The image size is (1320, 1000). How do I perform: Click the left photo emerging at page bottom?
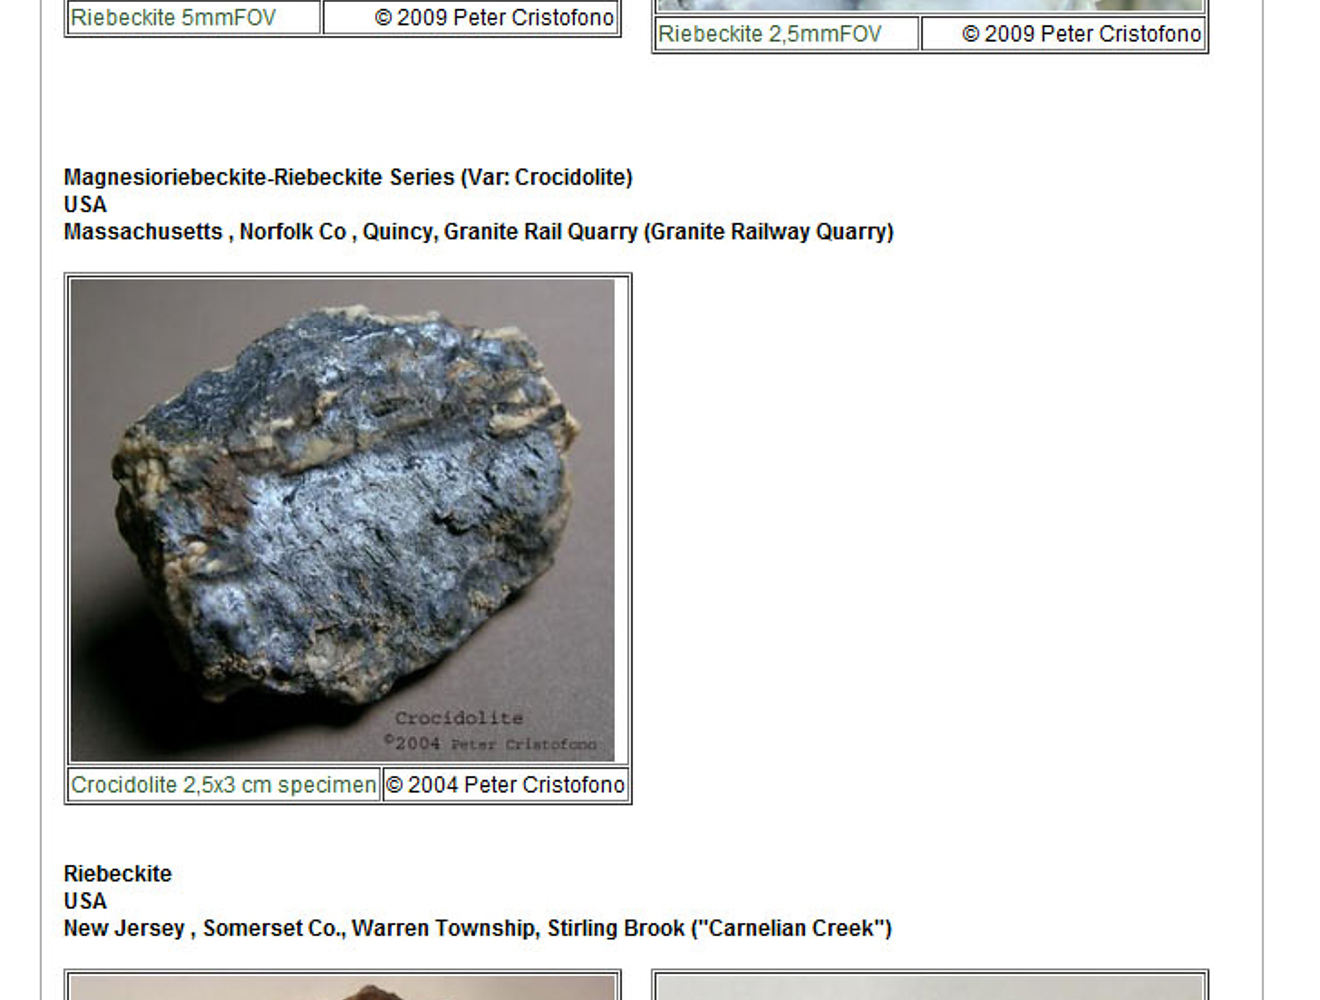pos(345,990)
